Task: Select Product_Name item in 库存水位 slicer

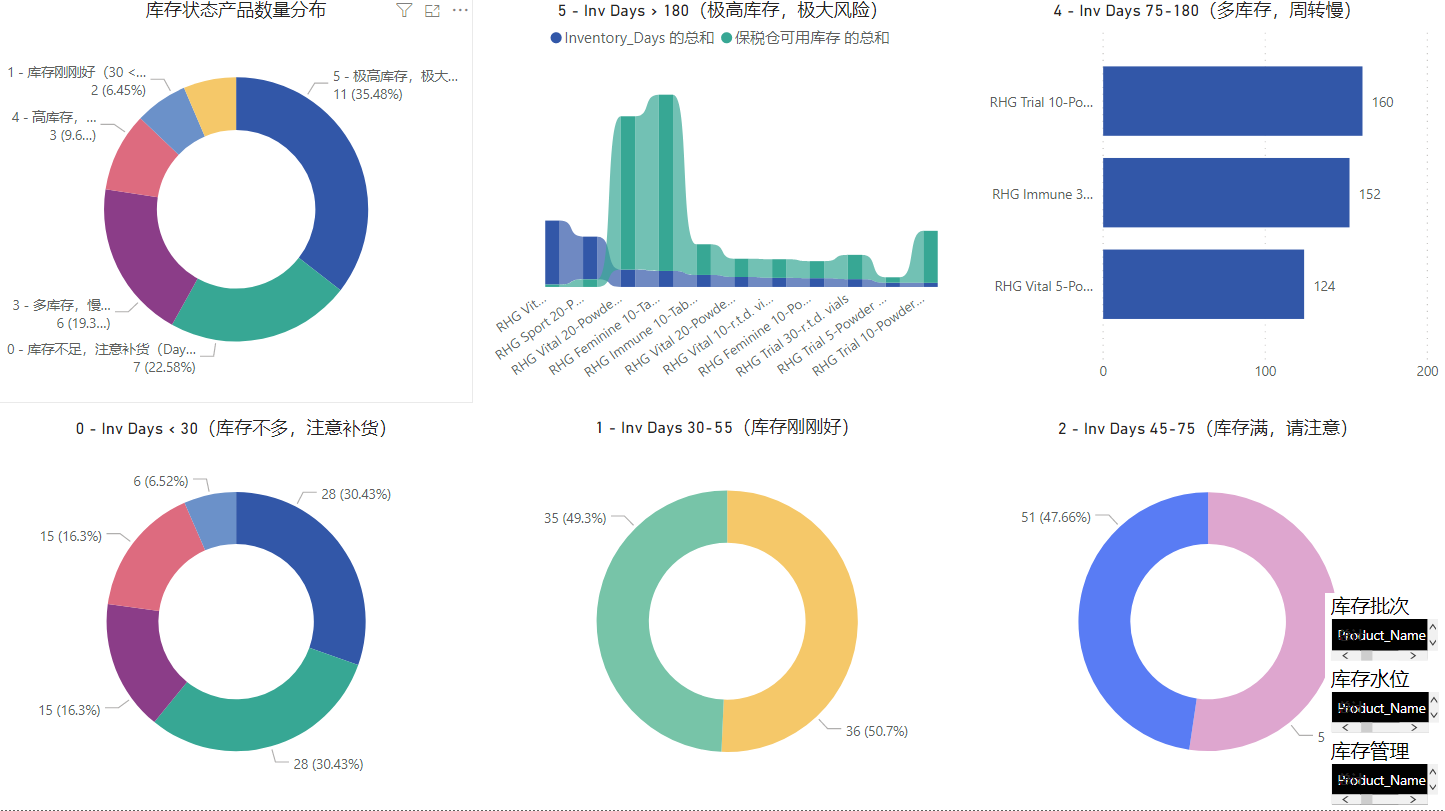Action: tap(1380, 708)
